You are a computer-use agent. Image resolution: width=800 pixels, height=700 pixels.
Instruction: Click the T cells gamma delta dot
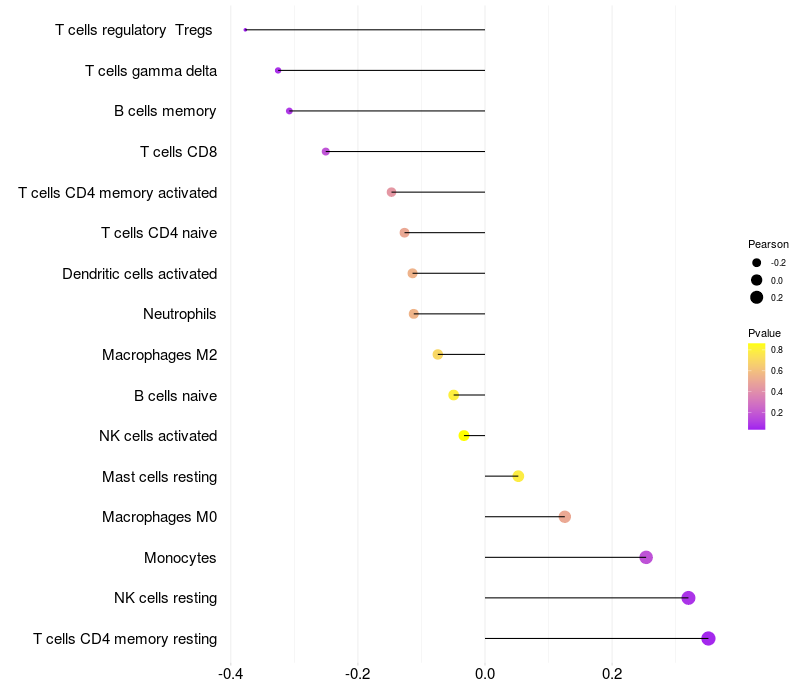(x=278, y=70)
